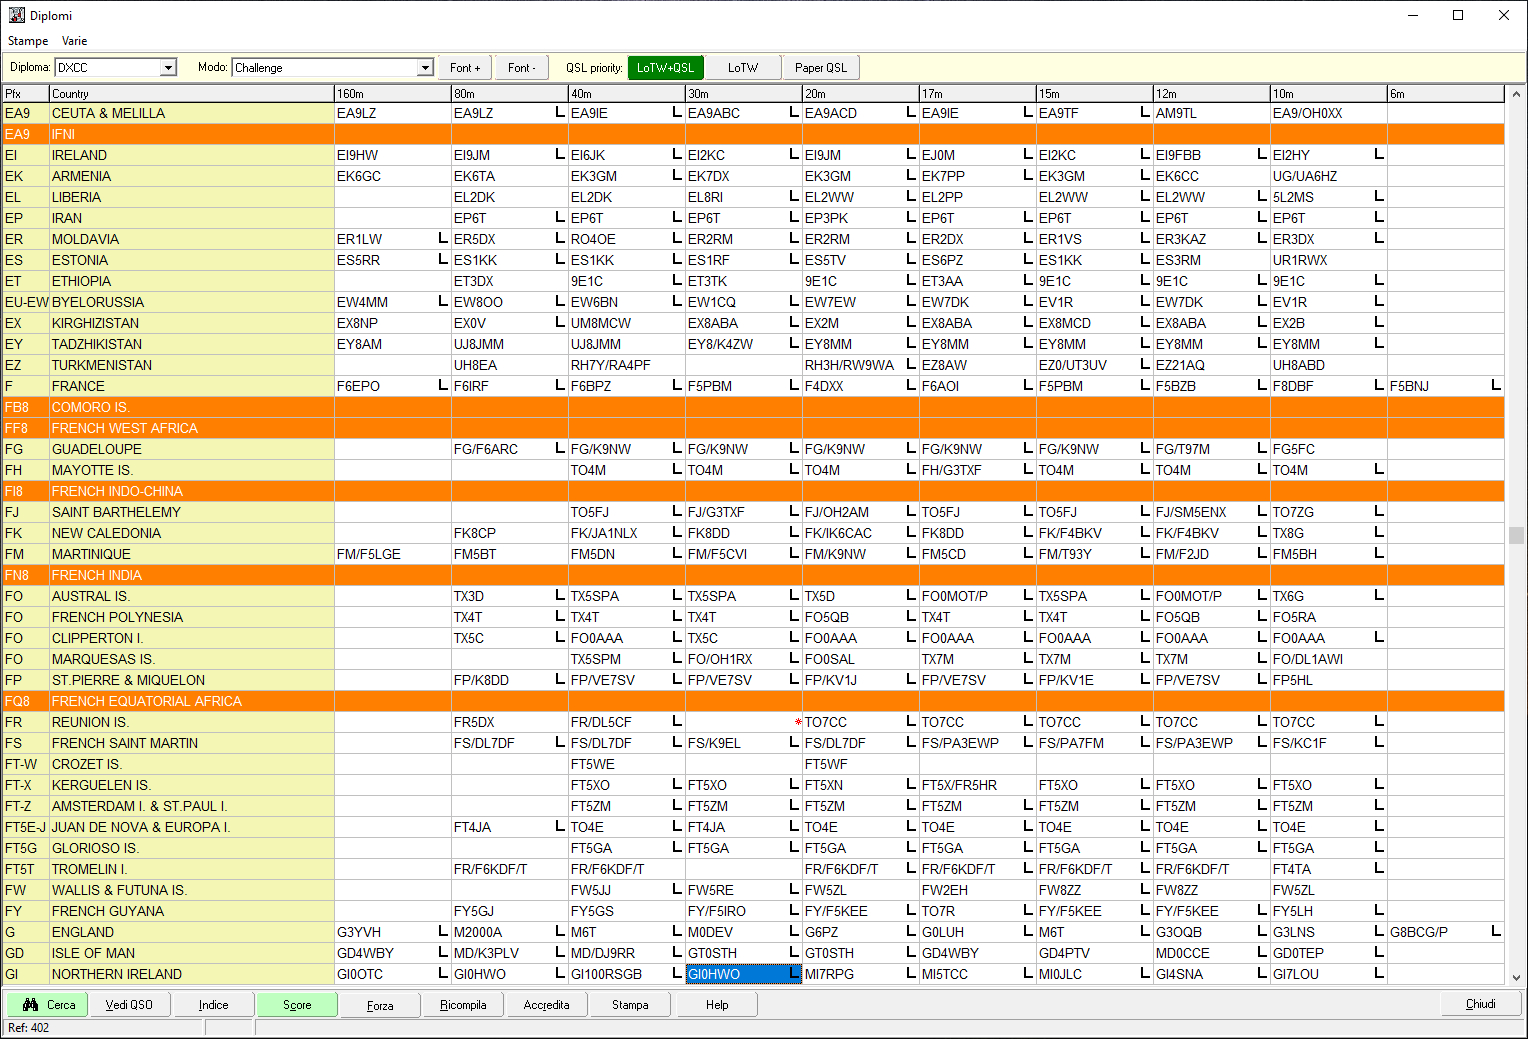
Task: Click the Diplomi app icon in title bar
Action: click(x=16, y=15)
